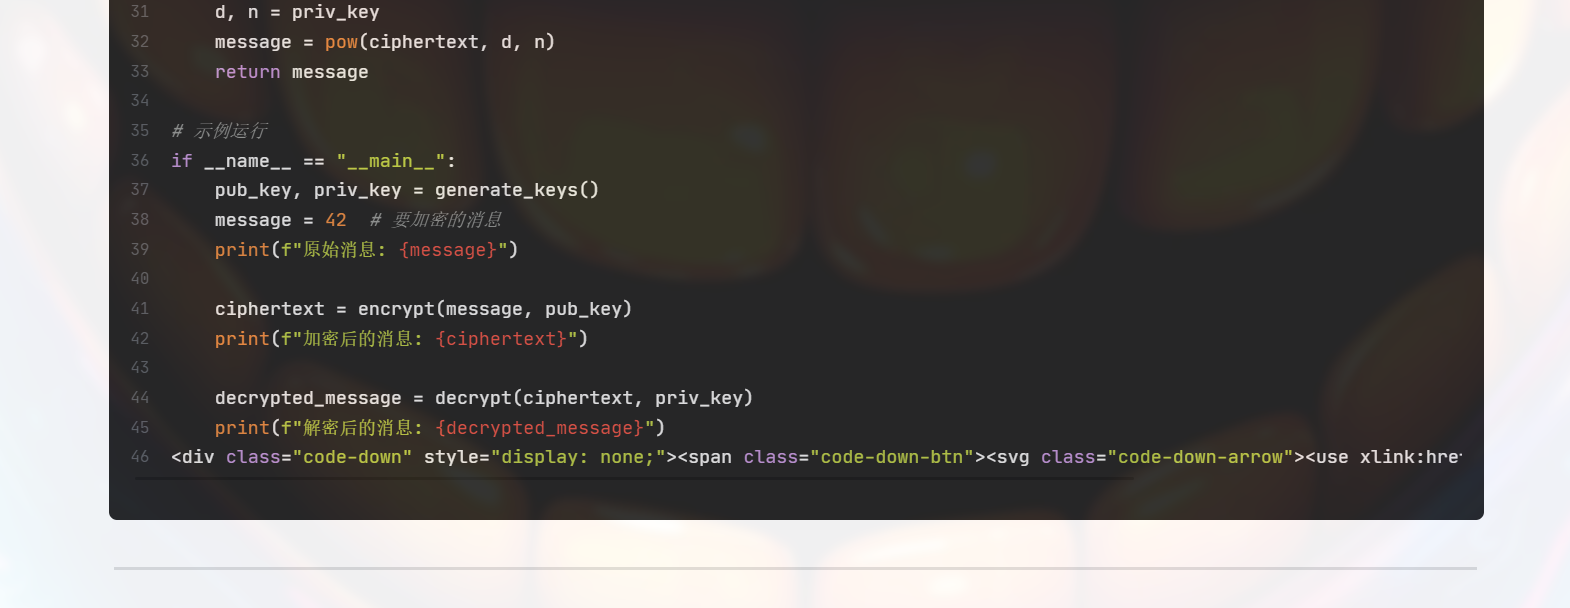This screenshot has width=1570, height=608.
Task: Click the '# 示例运行' comment on line 35
Action: tap(219, 131)
